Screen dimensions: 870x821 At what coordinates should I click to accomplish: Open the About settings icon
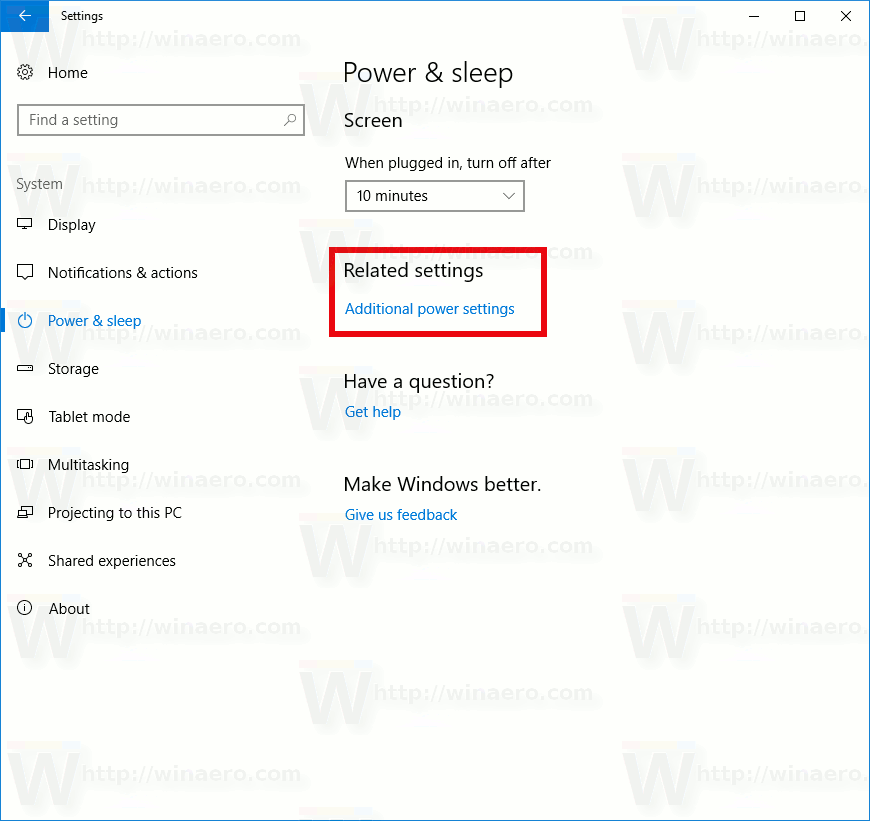tap(24, 609)
